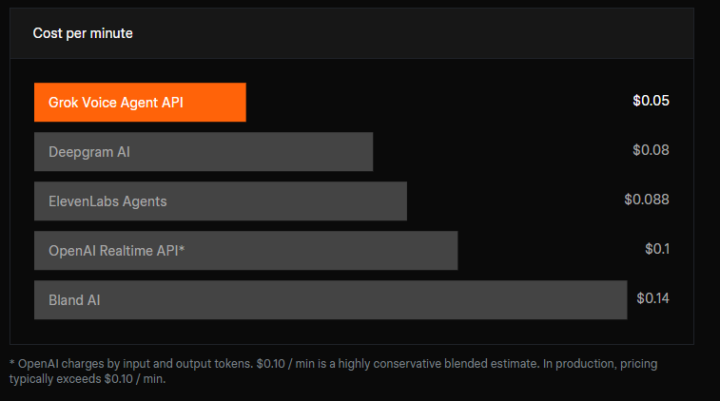The image size is (720, 401).
Task: Select the $0.088 price value
Action: point(647,199)
